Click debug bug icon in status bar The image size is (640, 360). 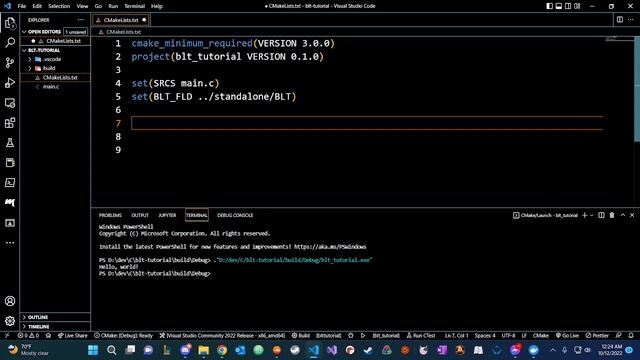(x=351, y=336)
